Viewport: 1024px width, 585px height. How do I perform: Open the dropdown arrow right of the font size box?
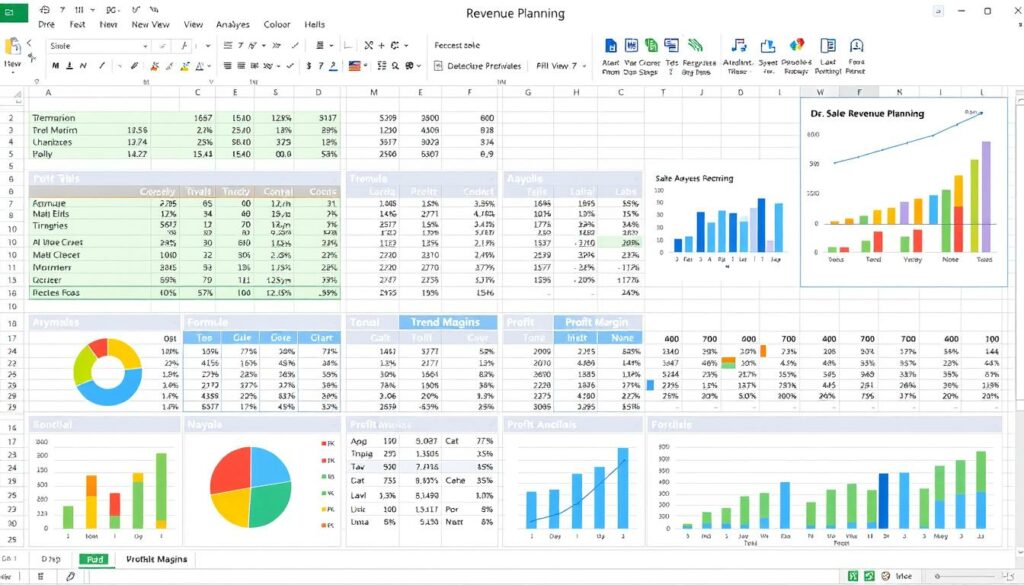click(208, 46)
